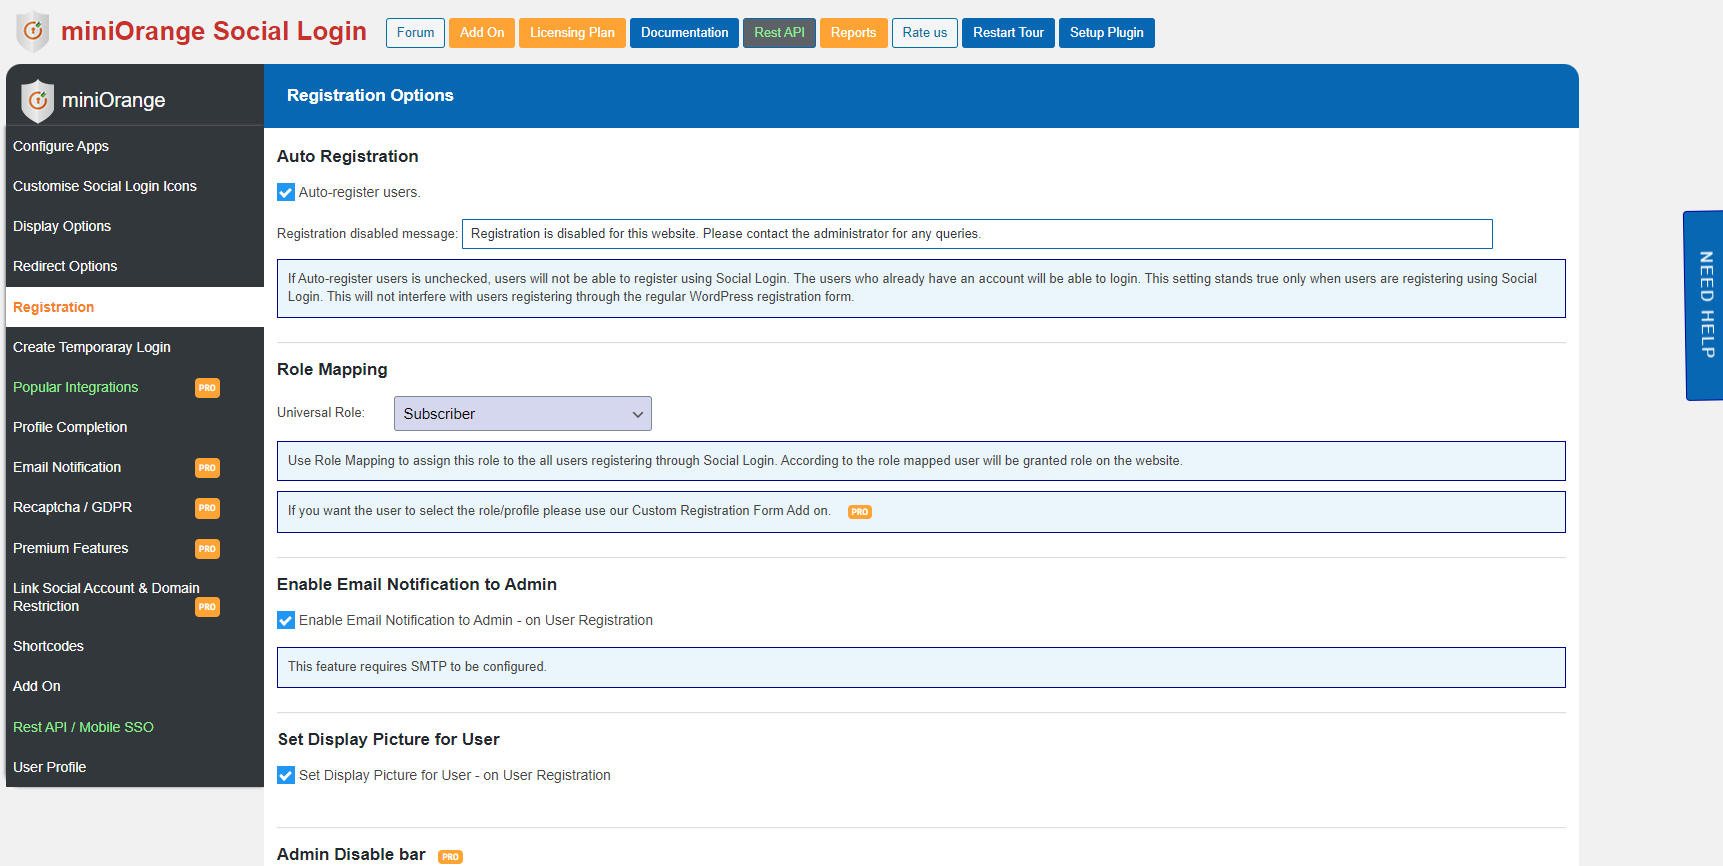The image size is (1723, 866).
Task: Click the Admin Disable bar heading
Action: click(351, 854)
